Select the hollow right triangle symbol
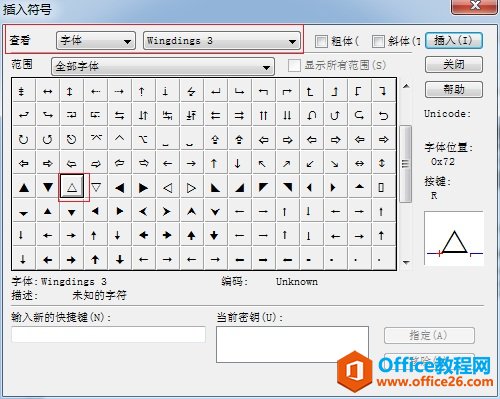The height and width of the screenshot is (399, 500). click(x=191, y=188)
